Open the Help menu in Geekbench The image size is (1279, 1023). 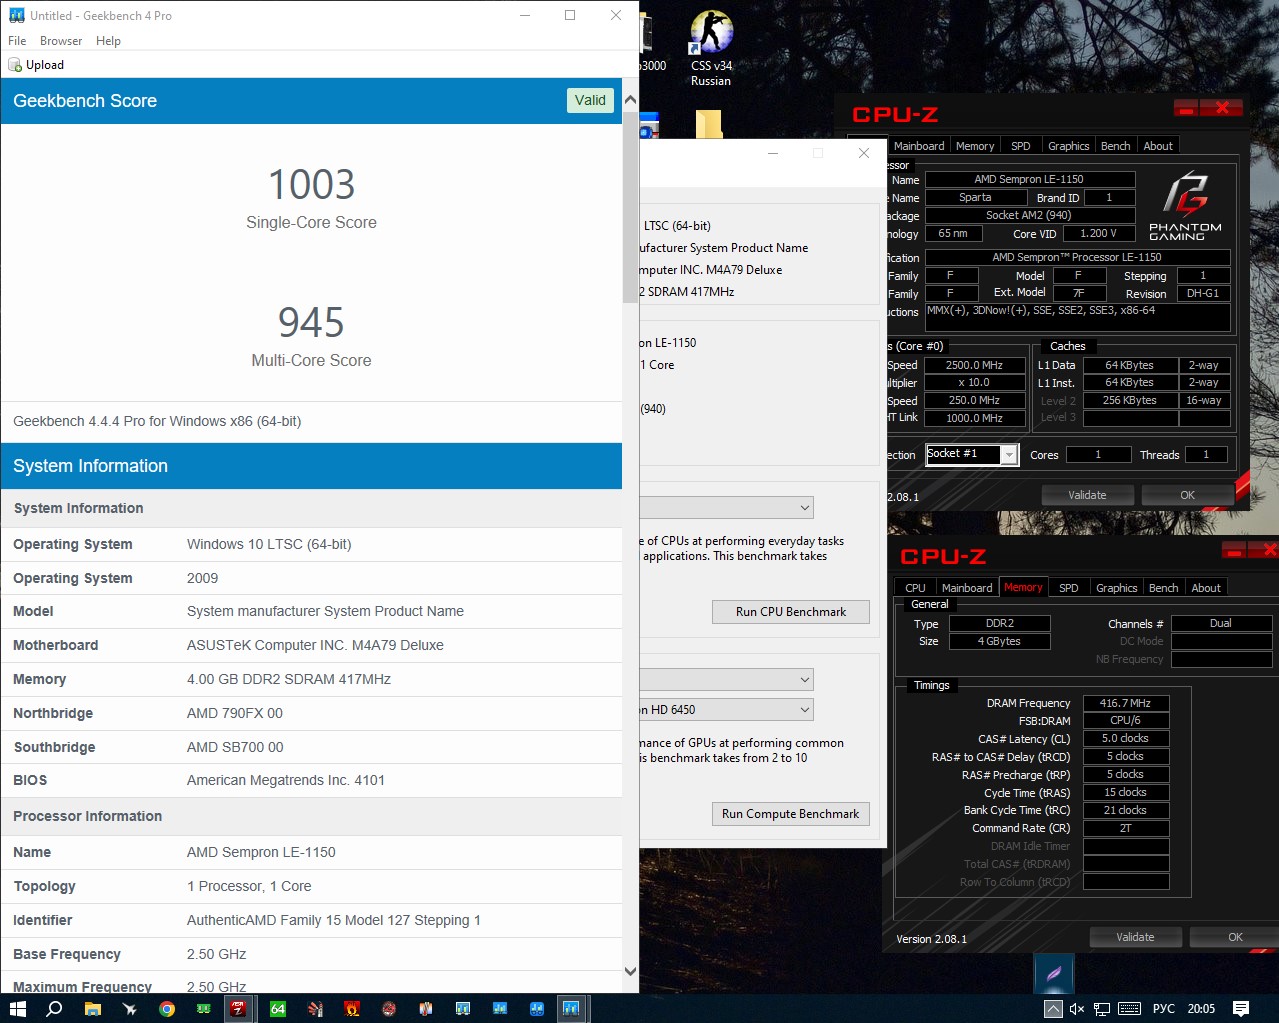pos(108,41)
